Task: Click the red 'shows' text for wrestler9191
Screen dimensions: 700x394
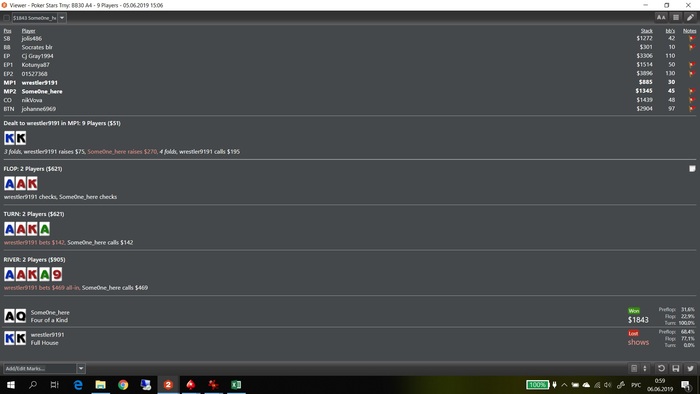Action: pos(638,342)
